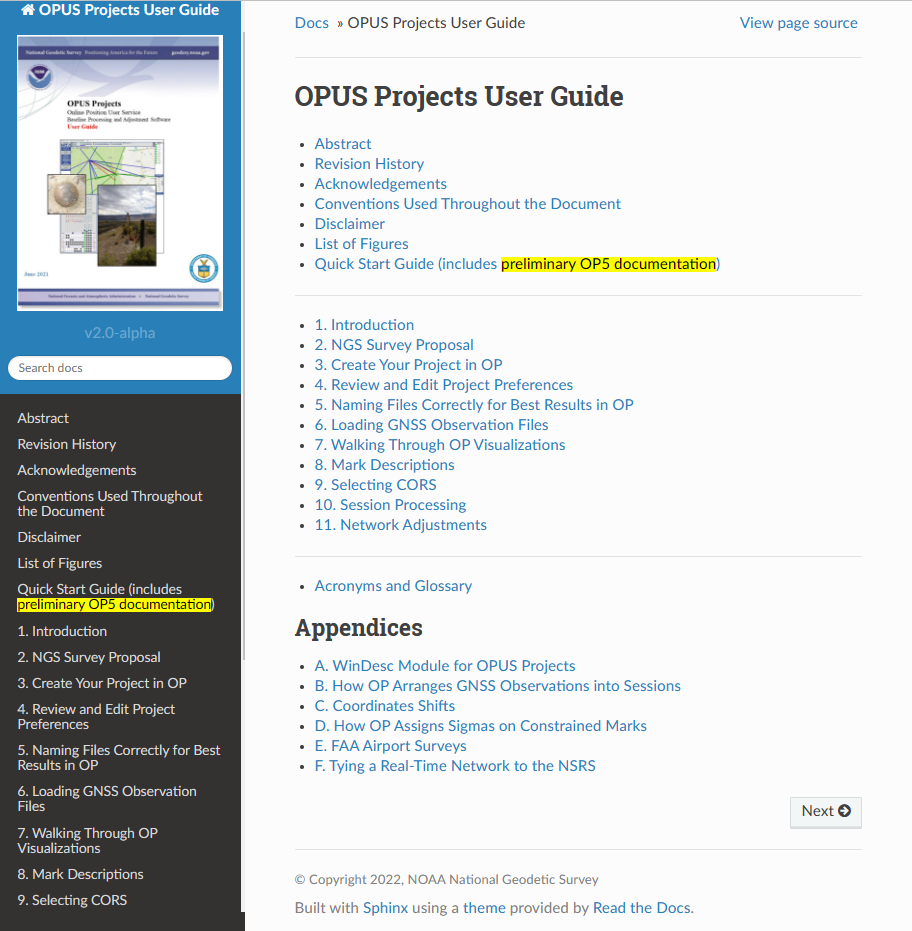Open Acknowledgements link in main contents
912x931 pixels.
(380, 184)
